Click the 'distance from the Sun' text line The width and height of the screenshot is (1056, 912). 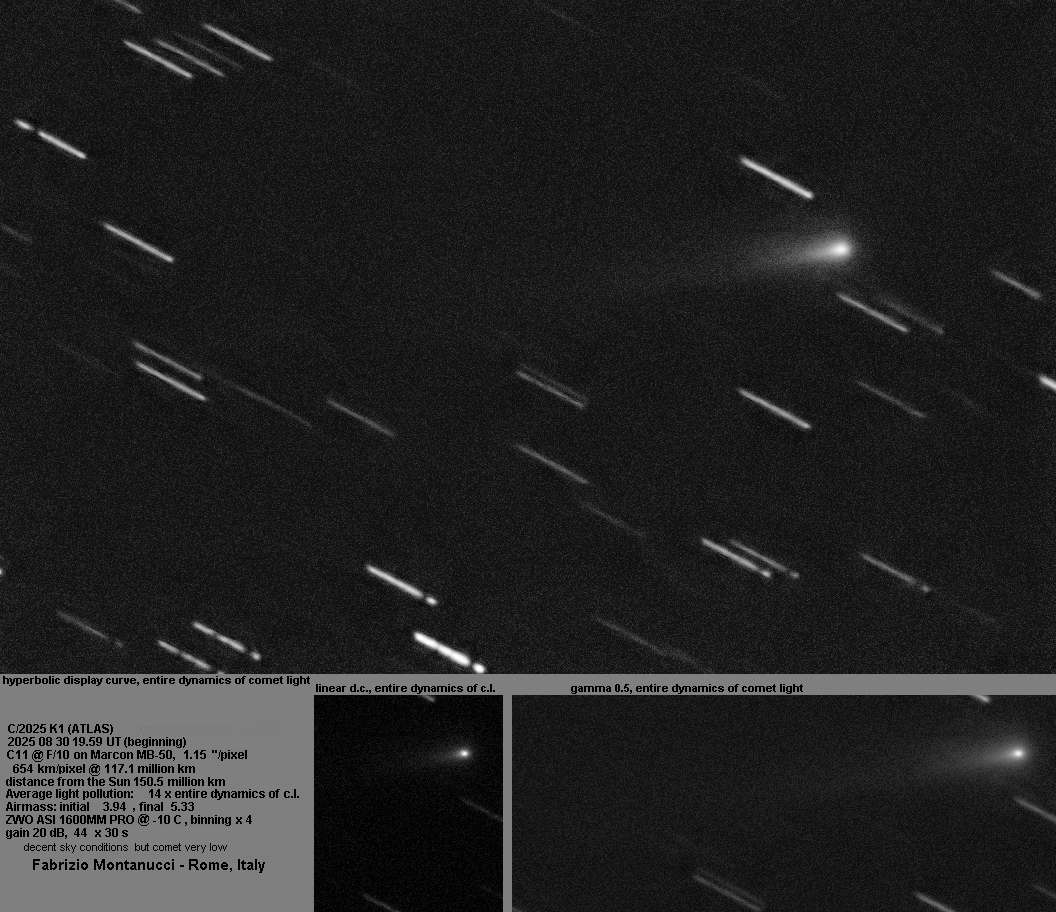(x=115, y=781)
